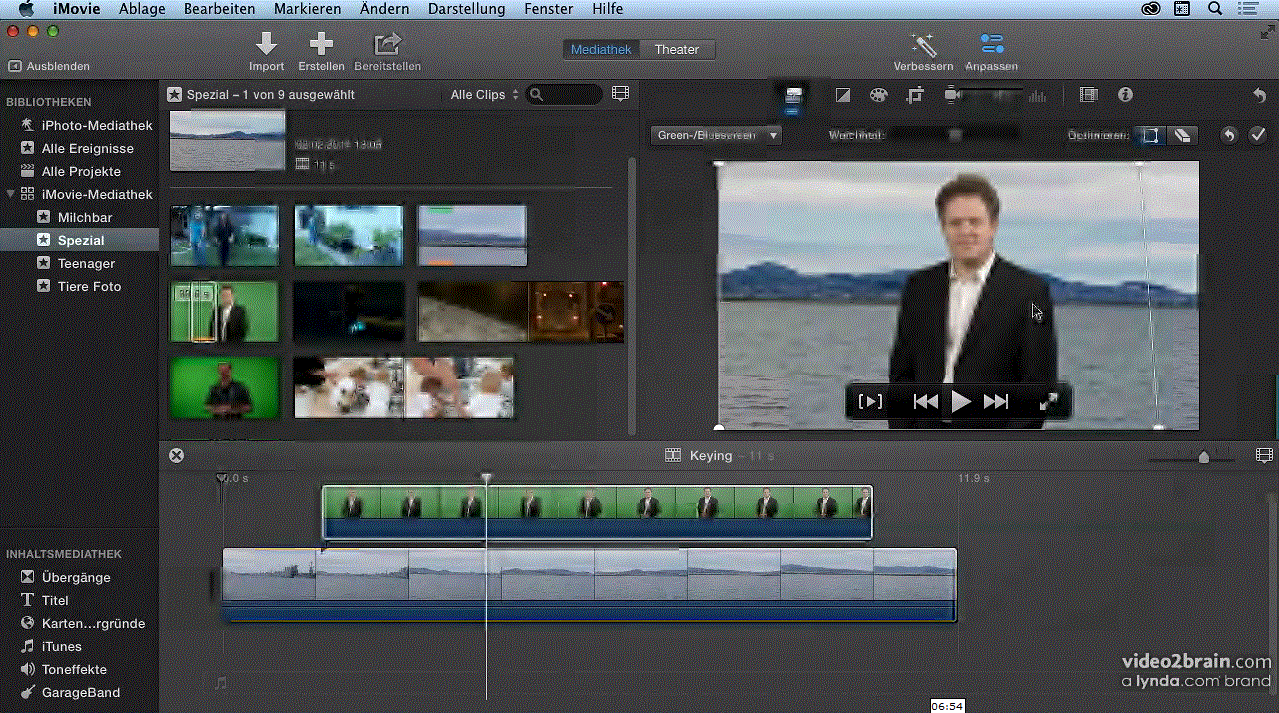Adjust the Weichheit softness slider
The width and height of the screenshot is (1279, 713).
click(x=954, y=135)
